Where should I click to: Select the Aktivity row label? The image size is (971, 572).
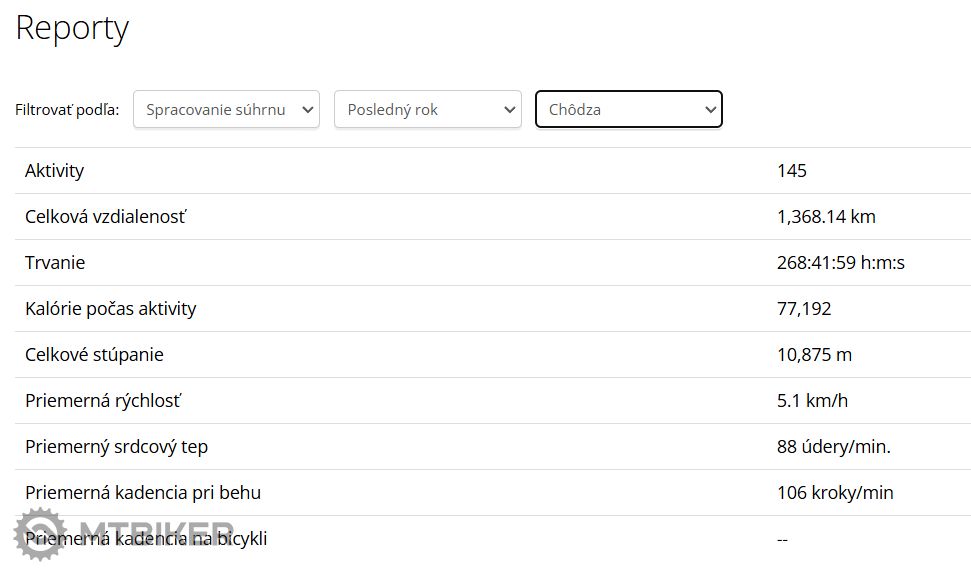pyautogui.click(x=54, y=171)
